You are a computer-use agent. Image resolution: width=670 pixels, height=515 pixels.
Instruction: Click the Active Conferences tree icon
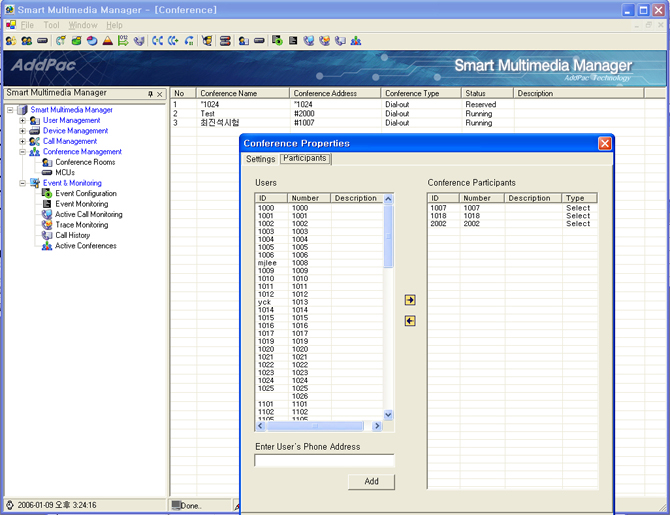point(47,246)
